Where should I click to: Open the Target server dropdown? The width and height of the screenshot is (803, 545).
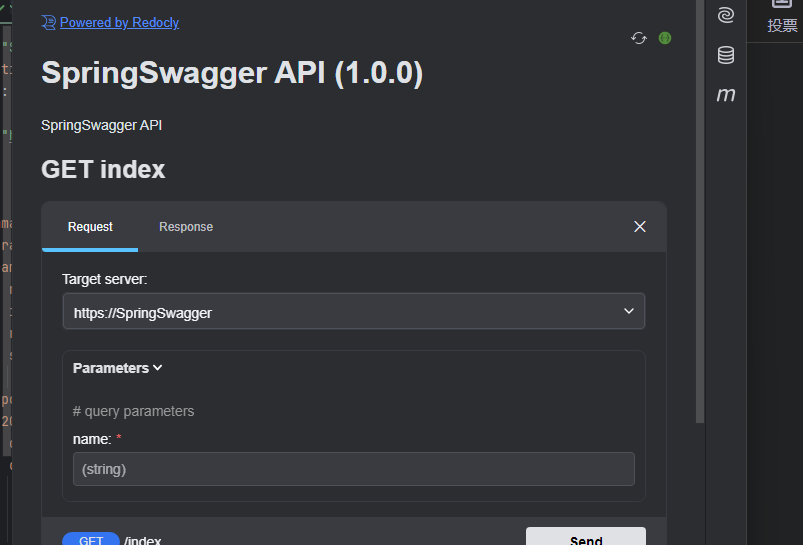[353, 311]
